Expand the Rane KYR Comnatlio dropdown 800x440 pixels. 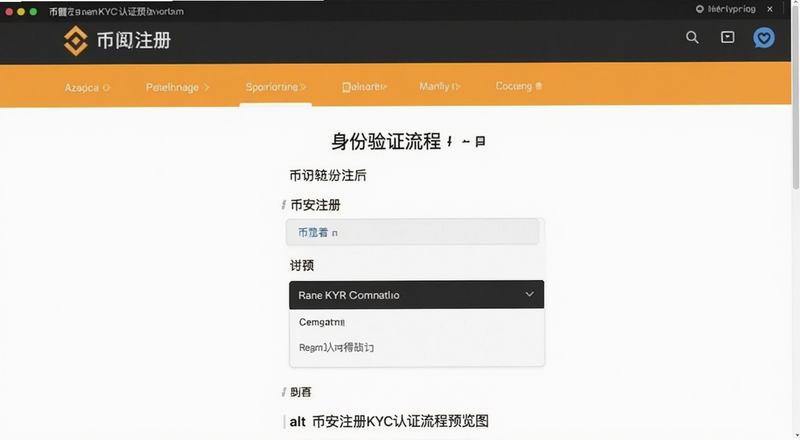[416, 295]
